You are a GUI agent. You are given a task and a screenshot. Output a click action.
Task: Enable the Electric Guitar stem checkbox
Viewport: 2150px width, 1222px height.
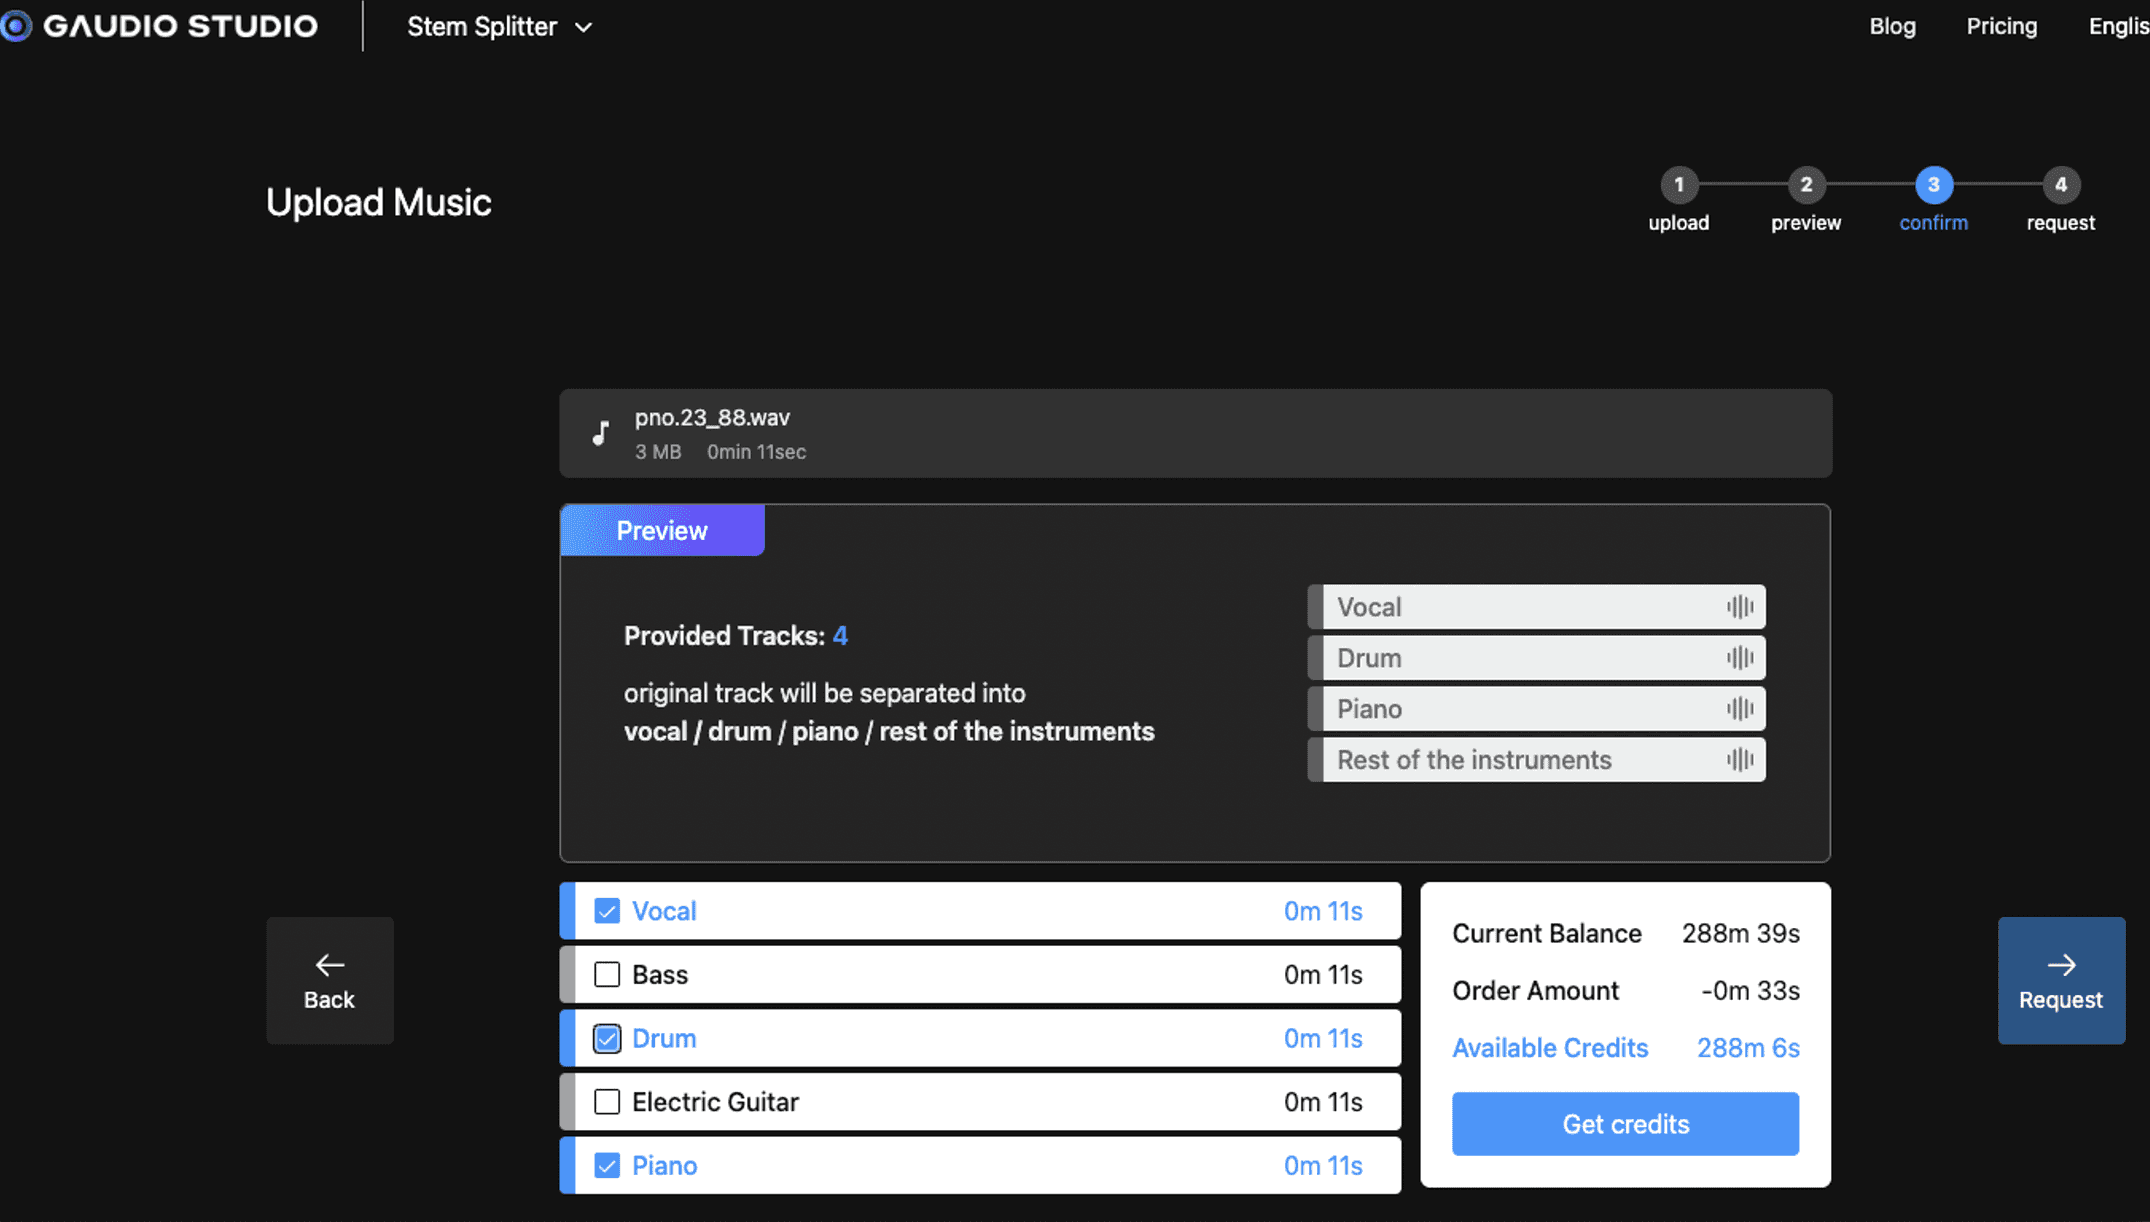pyautogui.click(x=607, y=1102)
